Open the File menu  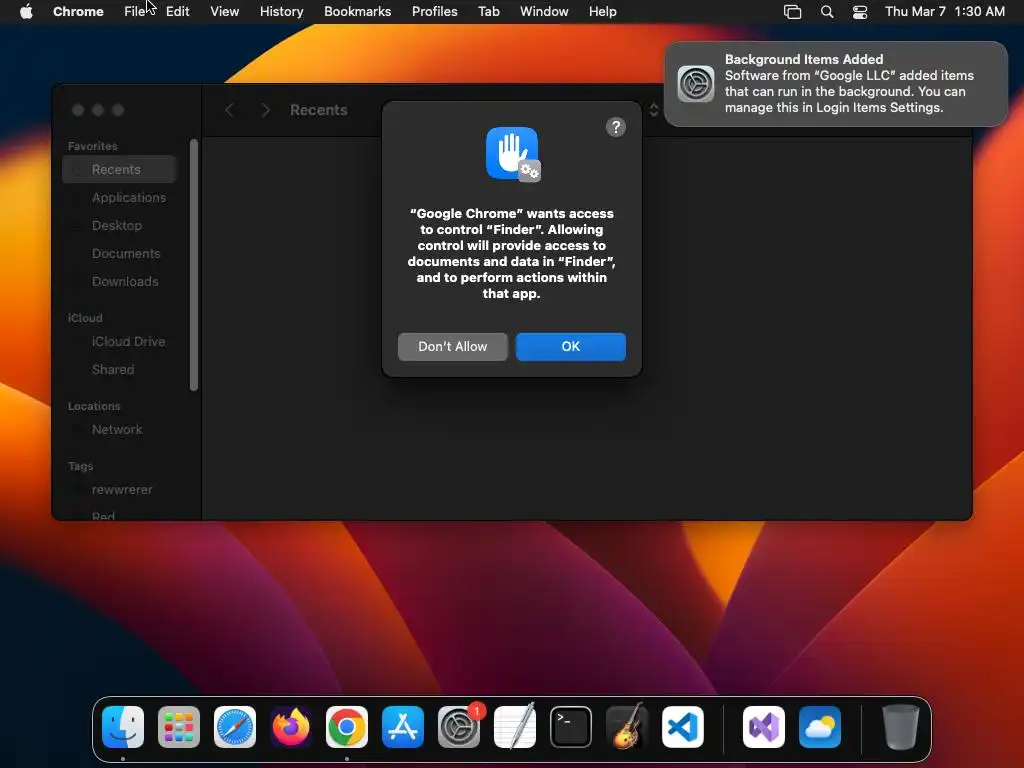pos(135,12)
